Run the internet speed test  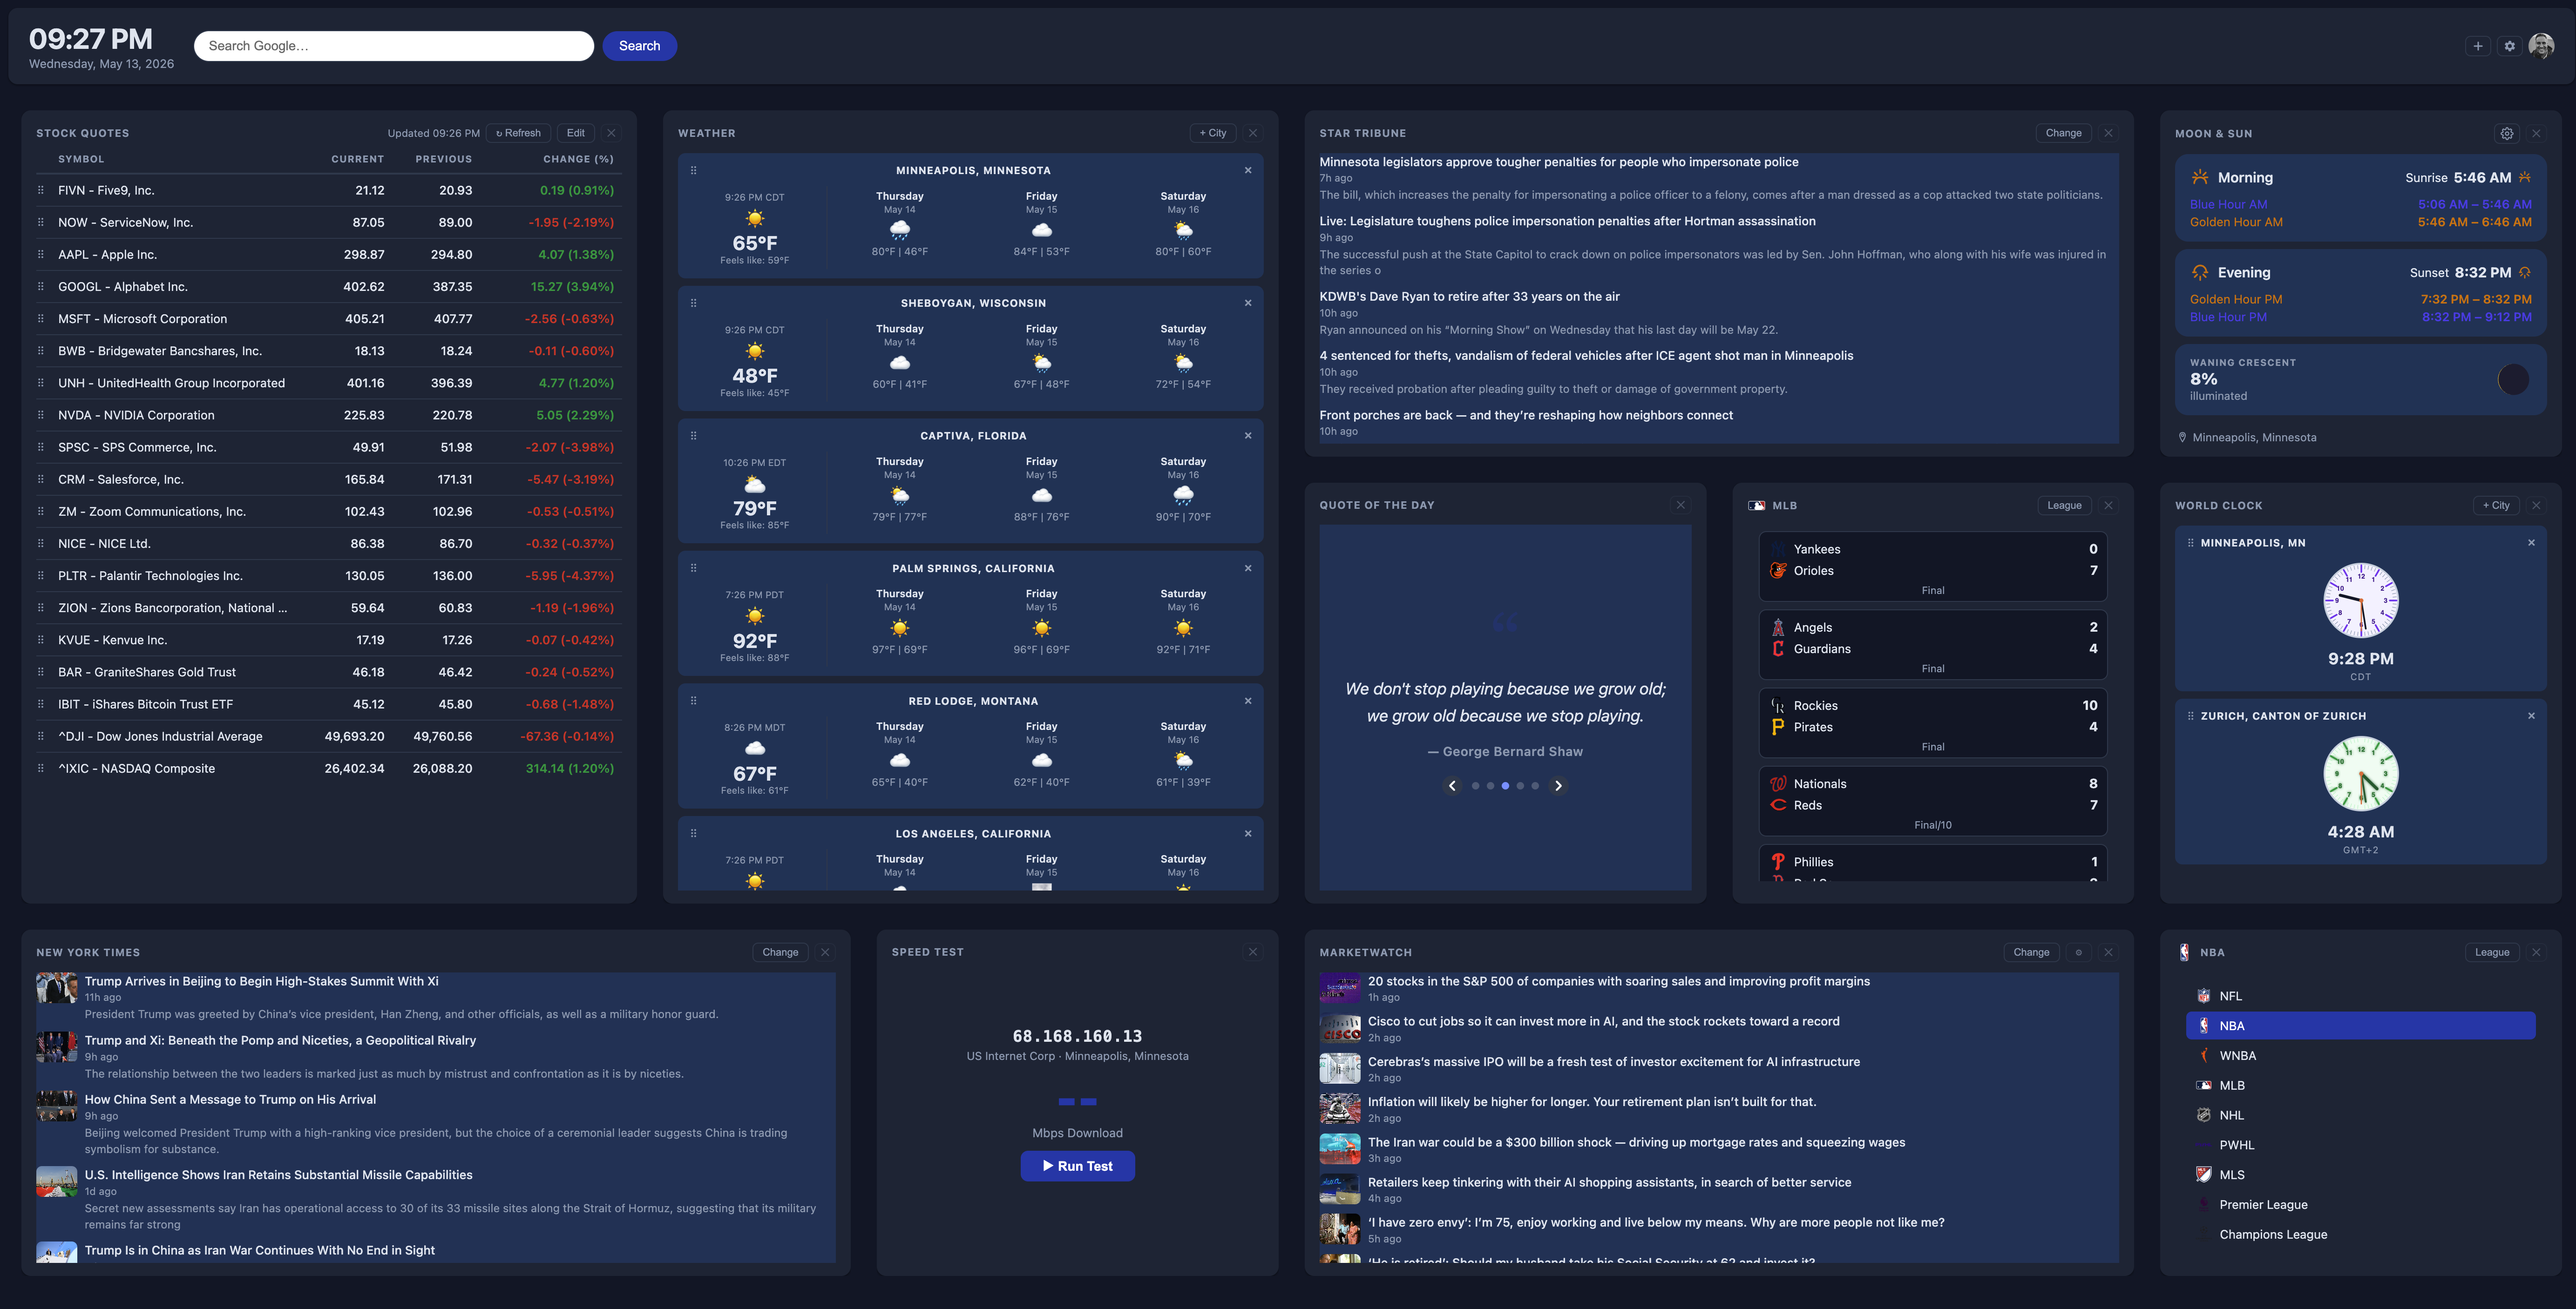tap(1077, 1166)
